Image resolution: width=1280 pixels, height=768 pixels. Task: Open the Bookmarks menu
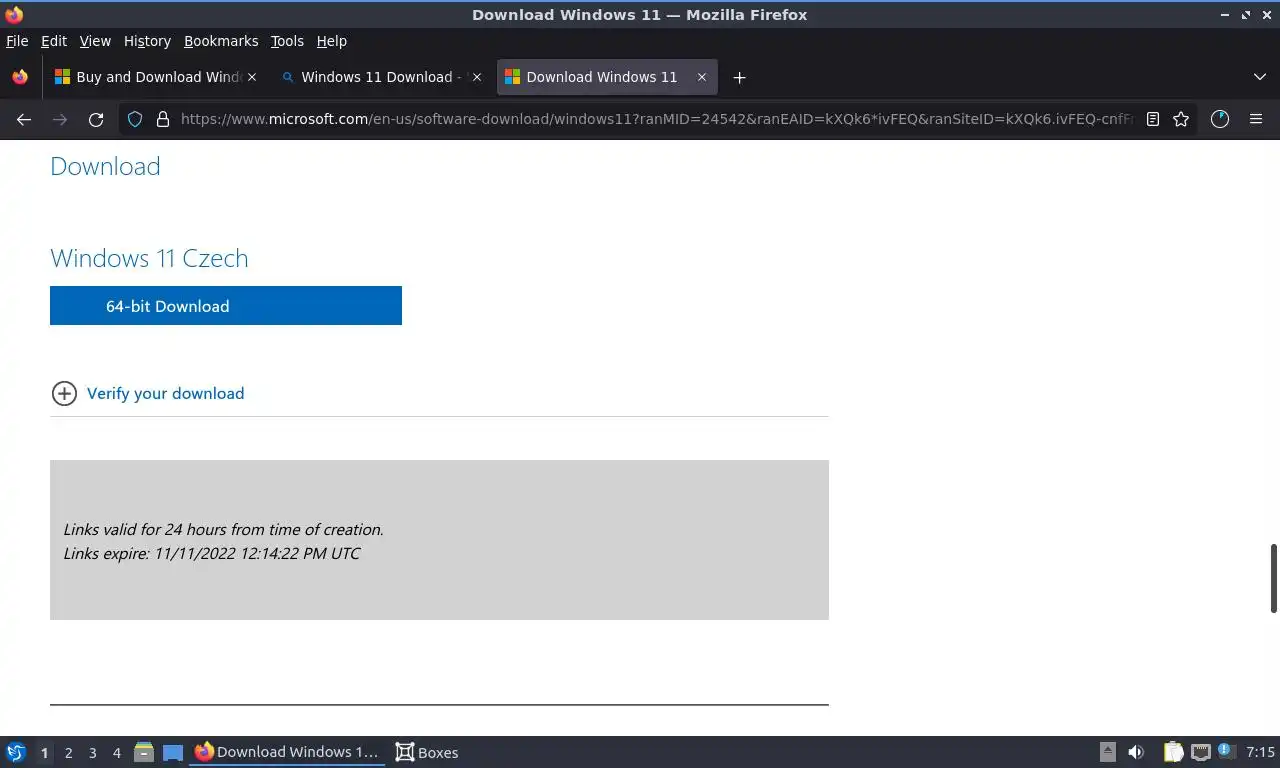coord(221,41)
